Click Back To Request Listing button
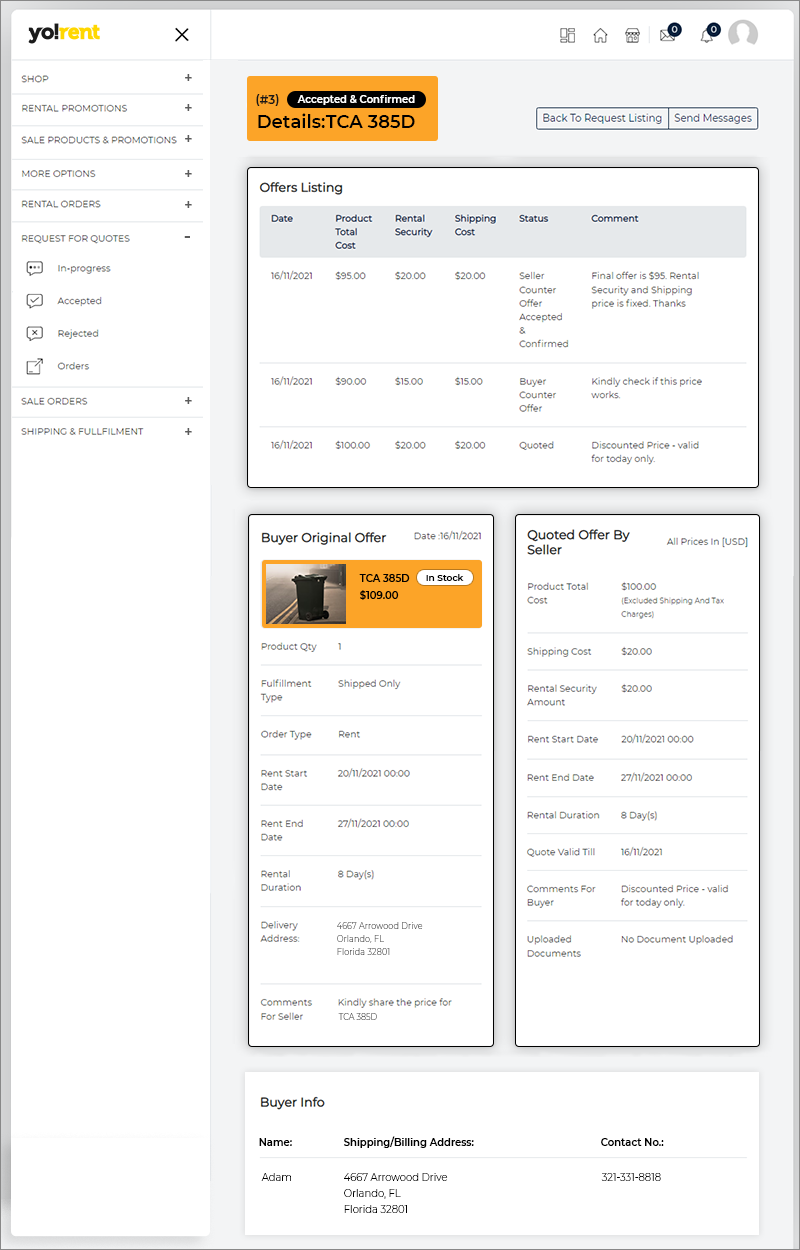The image size is (800, 1250). coord(602,118)
